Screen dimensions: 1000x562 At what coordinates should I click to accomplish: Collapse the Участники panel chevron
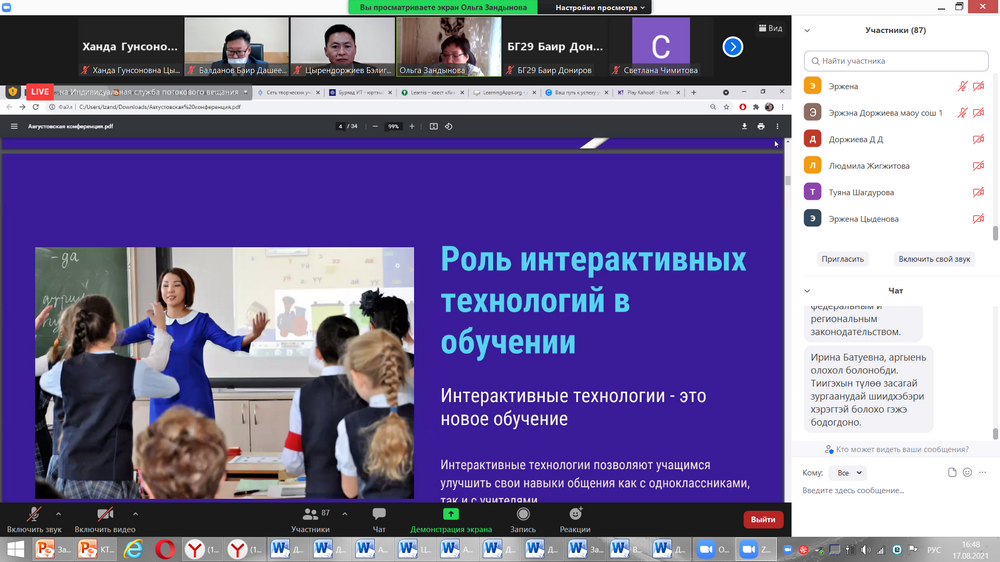[x=807, y=30]
